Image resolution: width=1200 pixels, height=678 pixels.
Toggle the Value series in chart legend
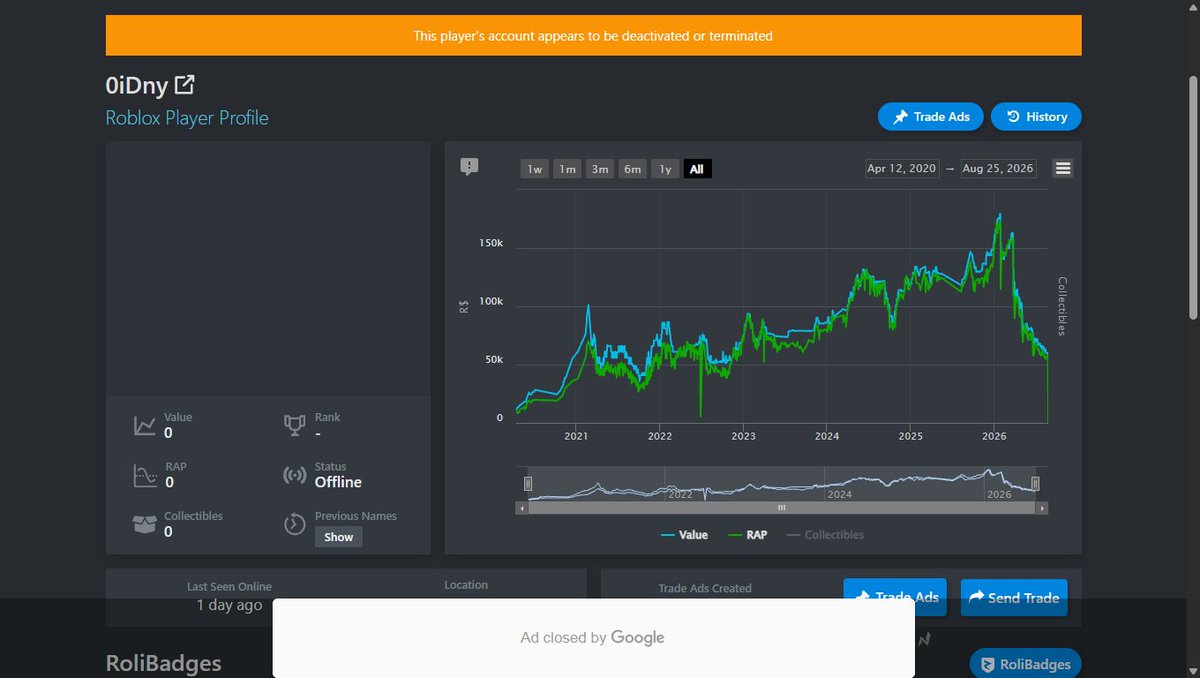685,535
